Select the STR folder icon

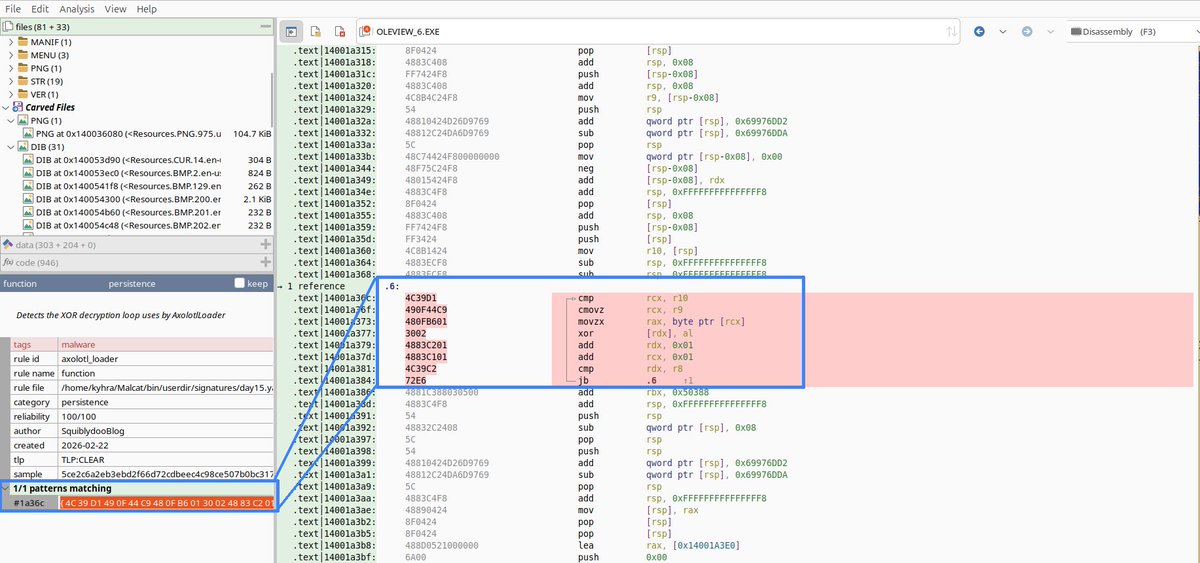(23, 81)
